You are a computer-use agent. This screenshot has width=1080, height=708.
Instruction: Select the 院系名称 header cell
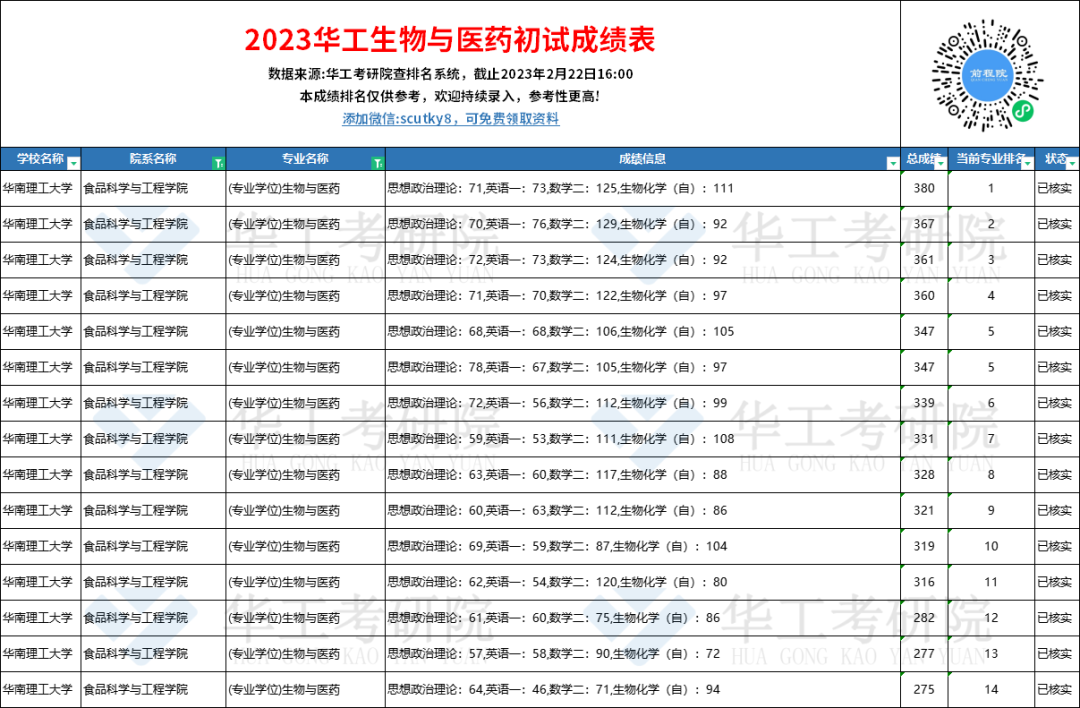click(153, 159)
